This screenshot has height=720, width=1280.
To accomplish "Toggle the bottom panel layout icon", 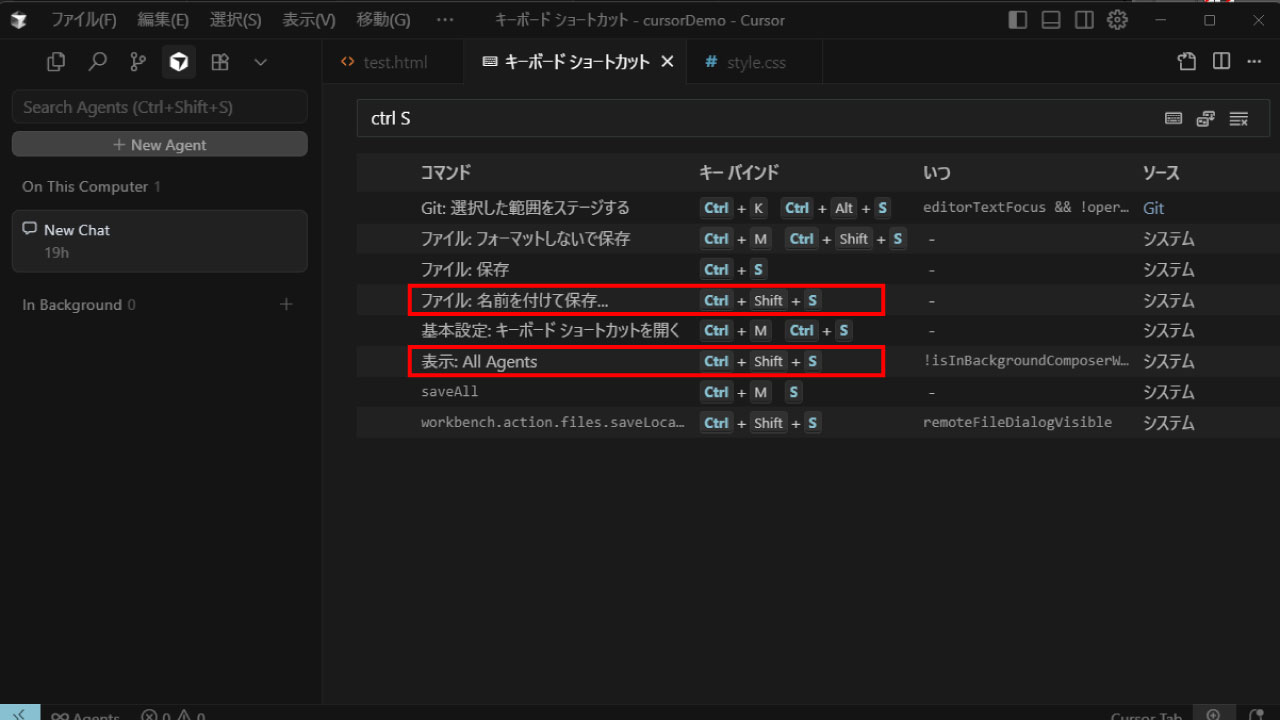I will pyautogui.click(x=1051, y=20).
